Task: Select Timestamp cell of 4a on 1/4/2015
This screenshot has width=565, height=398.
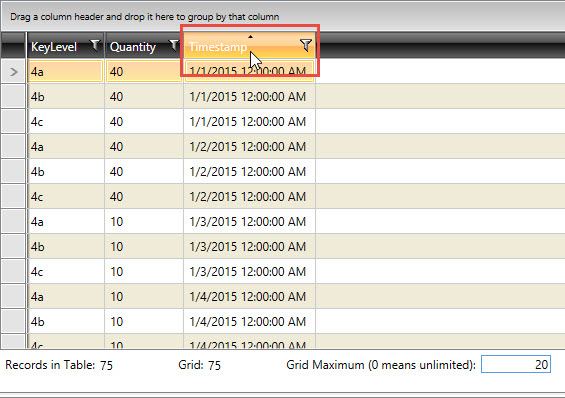Action: [x=250, y=296]
